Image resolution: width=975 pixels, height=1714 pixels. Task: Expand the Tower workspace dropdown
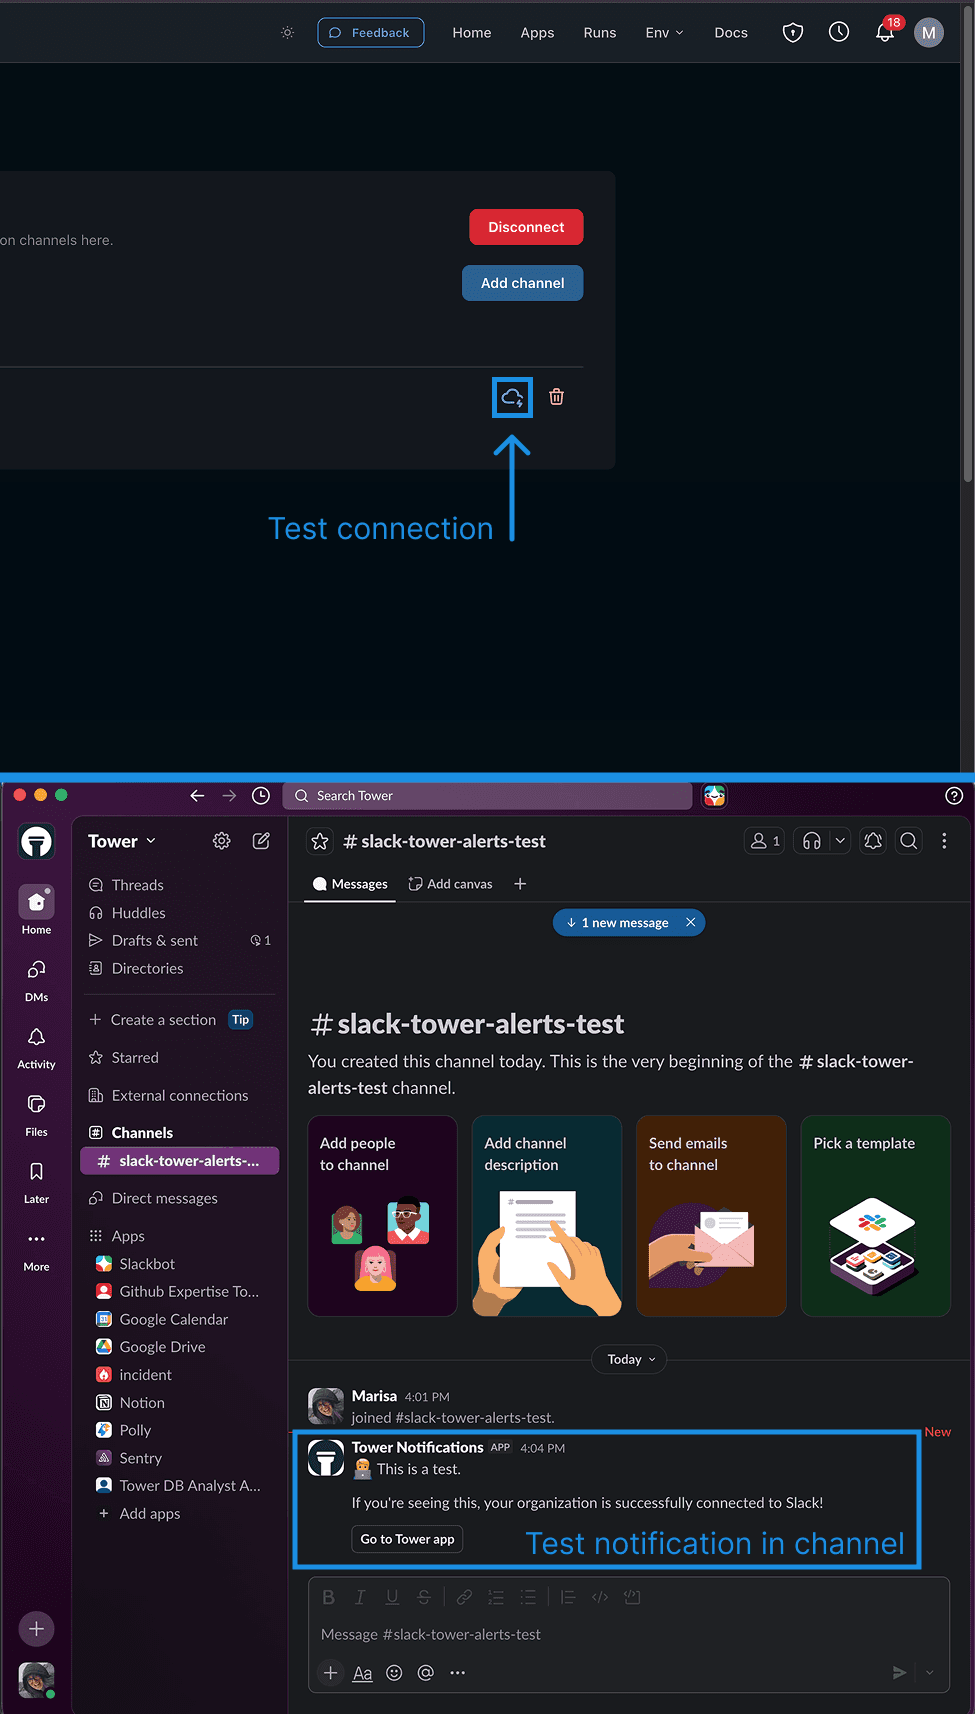(x=122, y=841)
